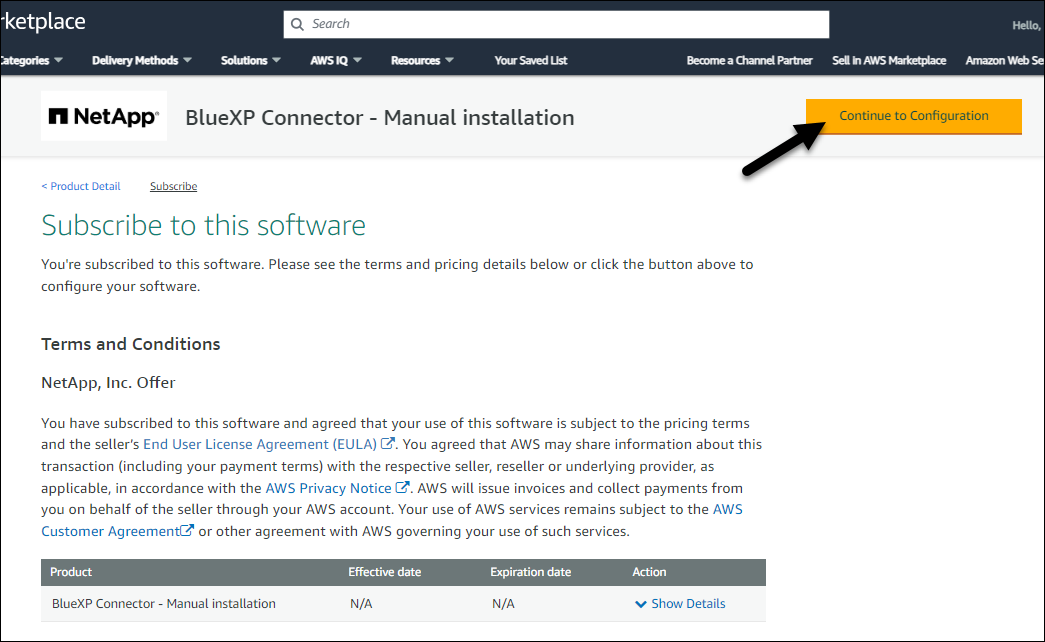Open Become a Channel Partner
The image size is (1045, 642).
pos(749,60)
